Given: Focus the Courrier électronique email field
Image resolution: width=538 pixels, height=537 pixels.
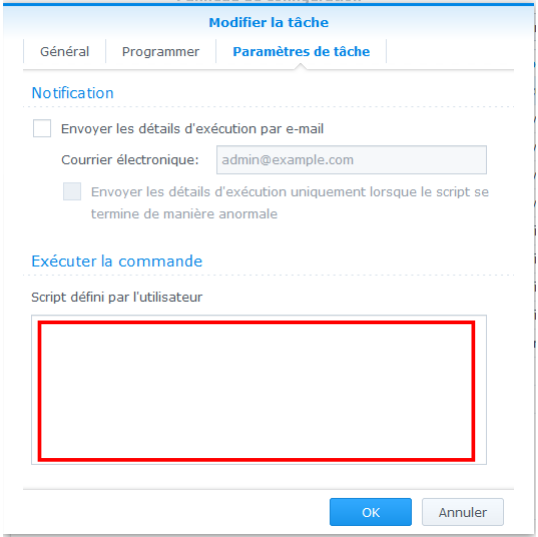Looking at the screenshot, I should coord(351,160).
